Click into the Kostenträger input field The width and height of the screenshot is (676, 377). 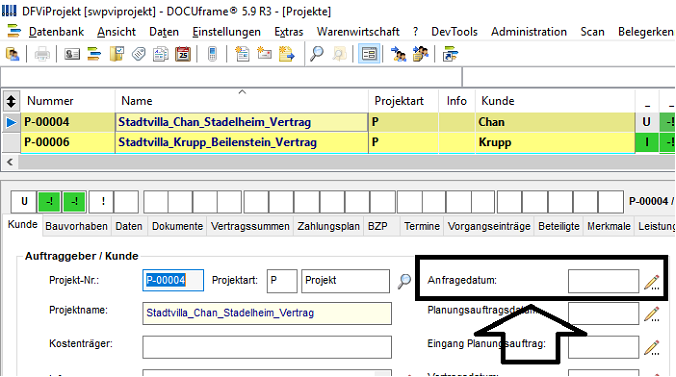click(x=267, y=347)
